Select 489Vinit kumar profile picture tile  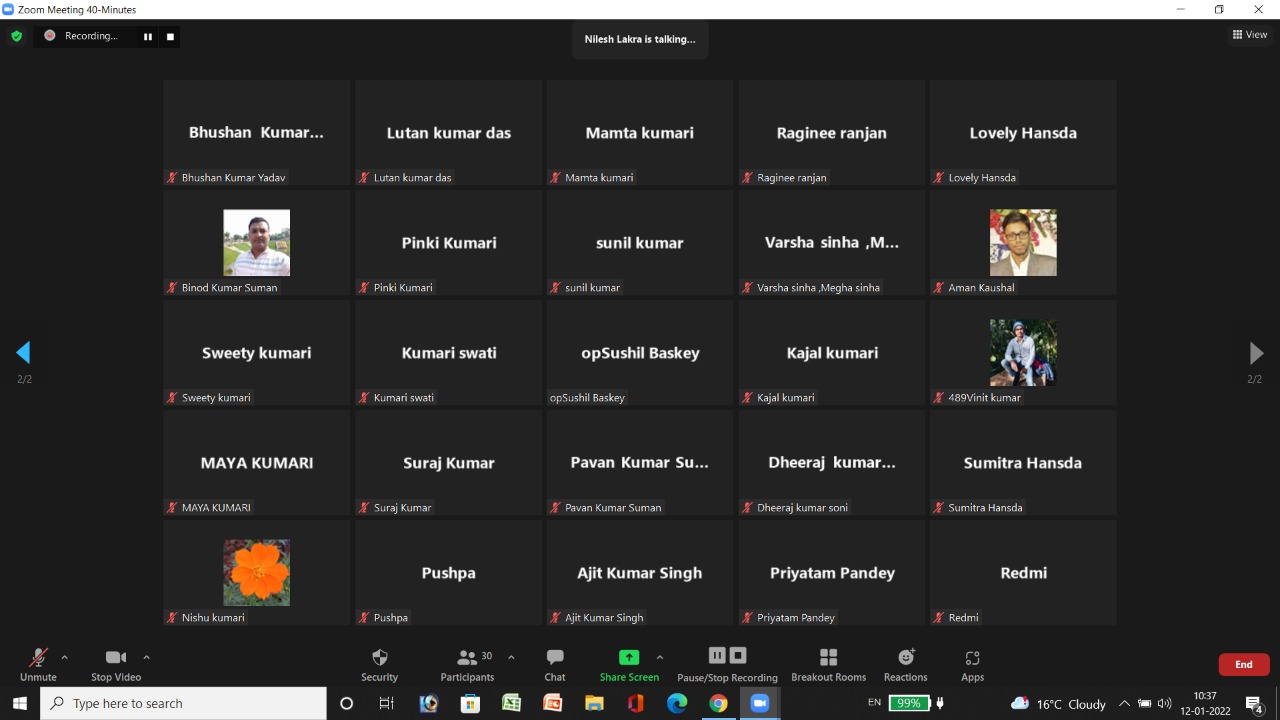[x=1023, y=352]
